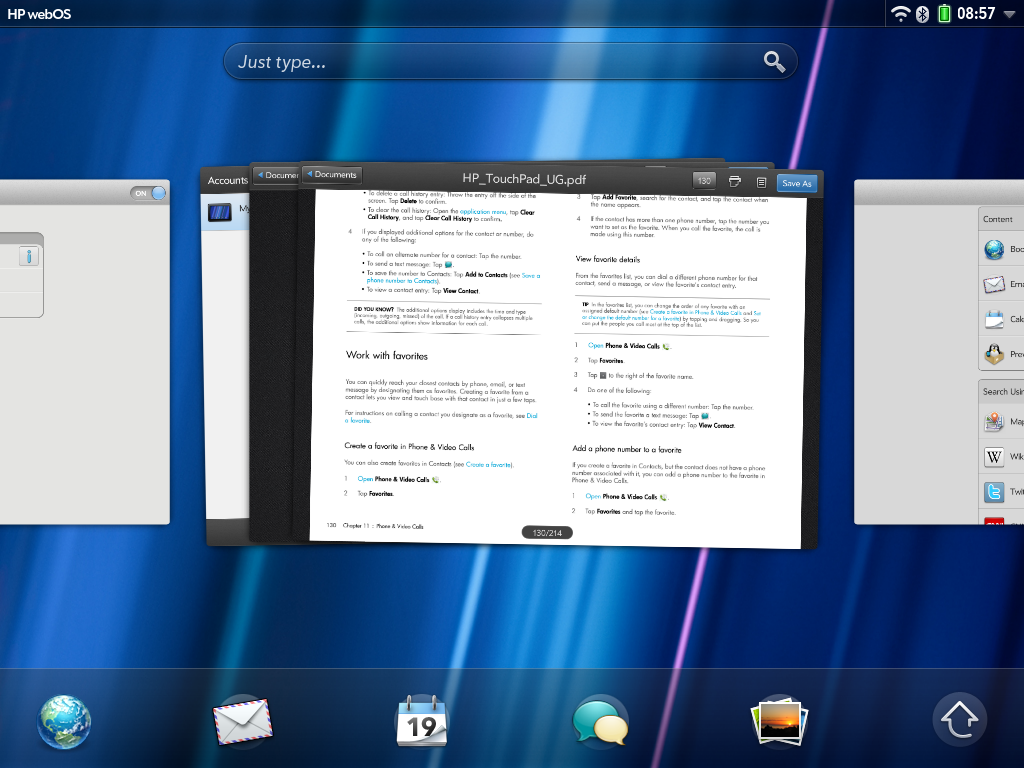This screenshot has width=1024, height=768.
Task: Open the Photos app in the dock
Action: point(779,721)
